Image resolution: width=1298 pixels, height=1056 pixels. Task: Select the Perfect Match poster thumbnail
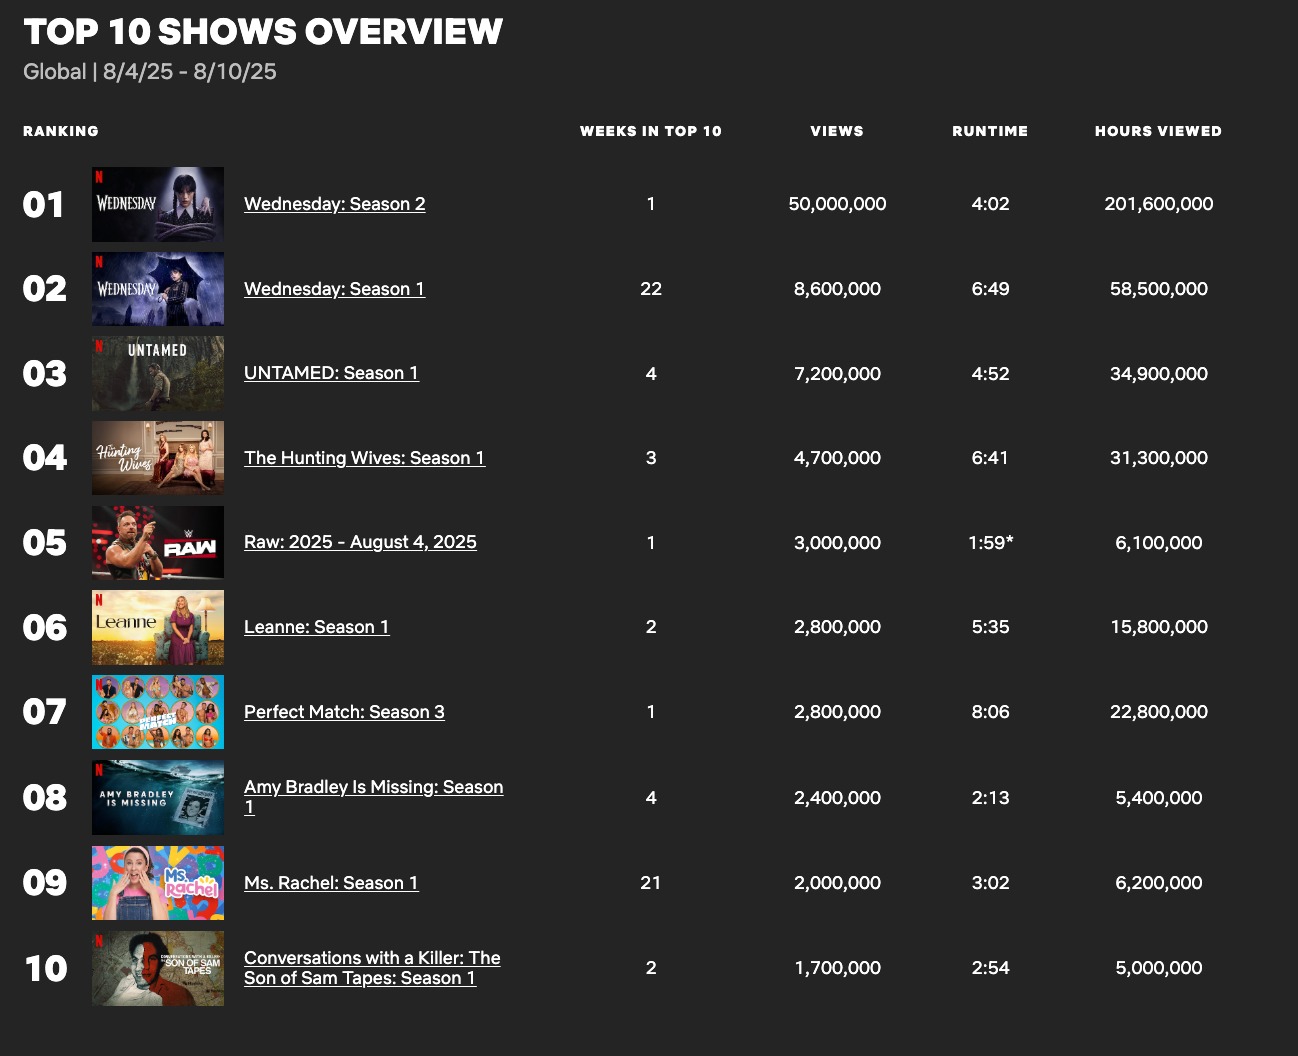158,712
